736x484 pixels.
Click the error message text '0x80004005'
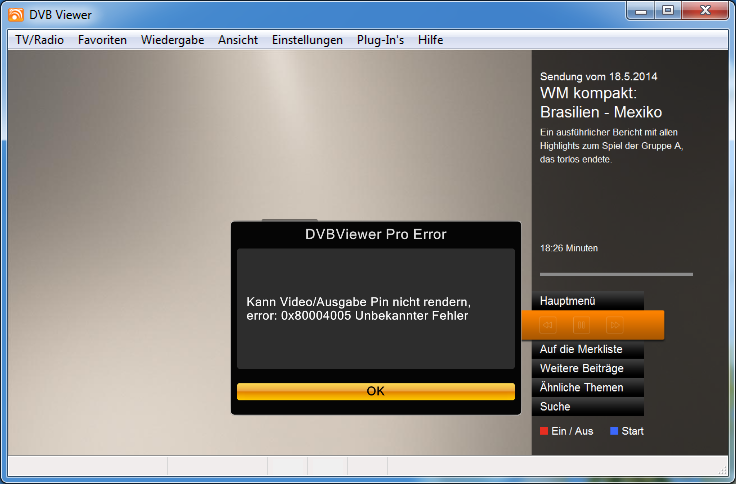click(x=316, y=315)
